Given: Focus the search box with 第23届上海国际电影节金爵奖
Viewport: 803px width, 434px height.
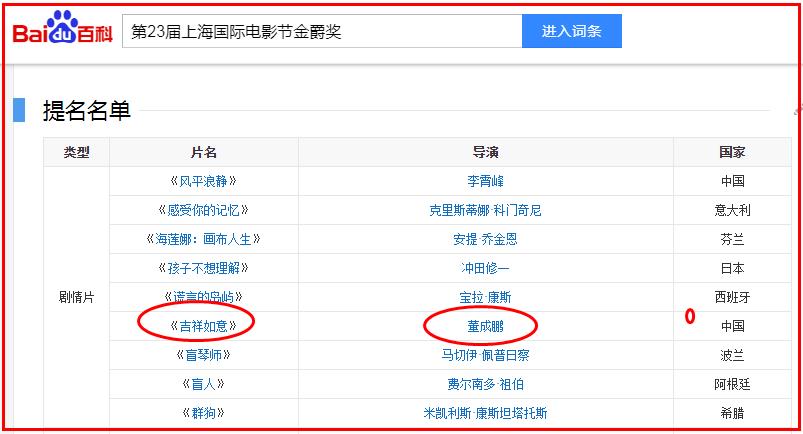Looking at the screenshot, I should coord(322,31).
